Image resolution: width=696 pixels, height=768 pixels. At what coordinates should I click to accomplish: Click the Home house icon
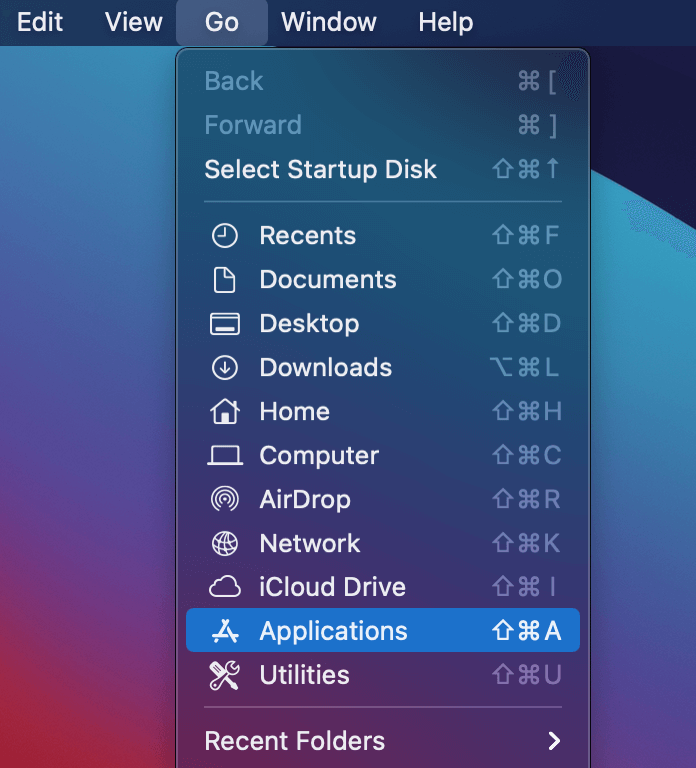(225, 411)
